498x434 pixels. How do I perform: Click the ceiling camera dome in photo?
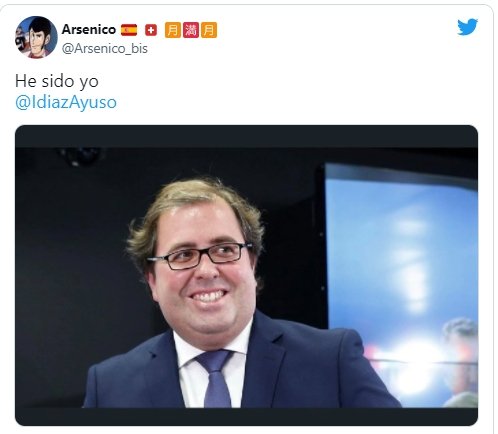point(81,157)
